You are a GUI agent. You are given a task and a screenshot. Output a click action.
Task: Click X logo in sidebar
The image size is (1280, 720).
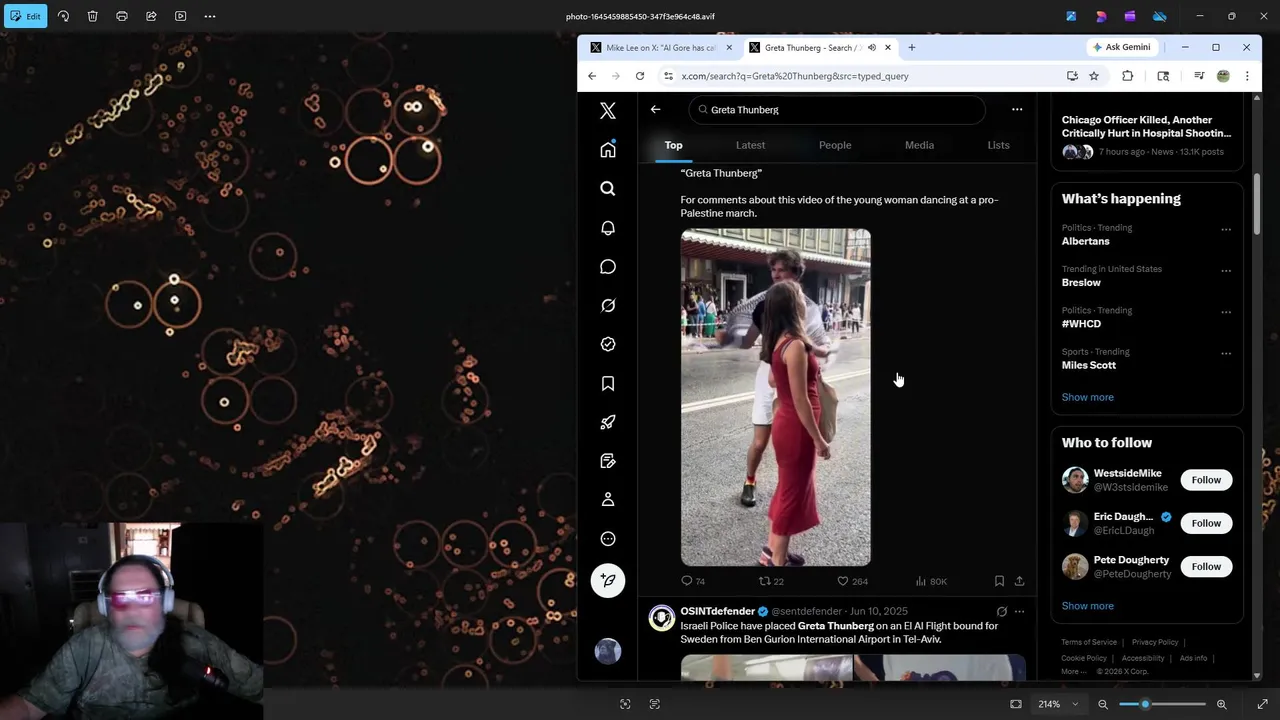coord(608,111)
